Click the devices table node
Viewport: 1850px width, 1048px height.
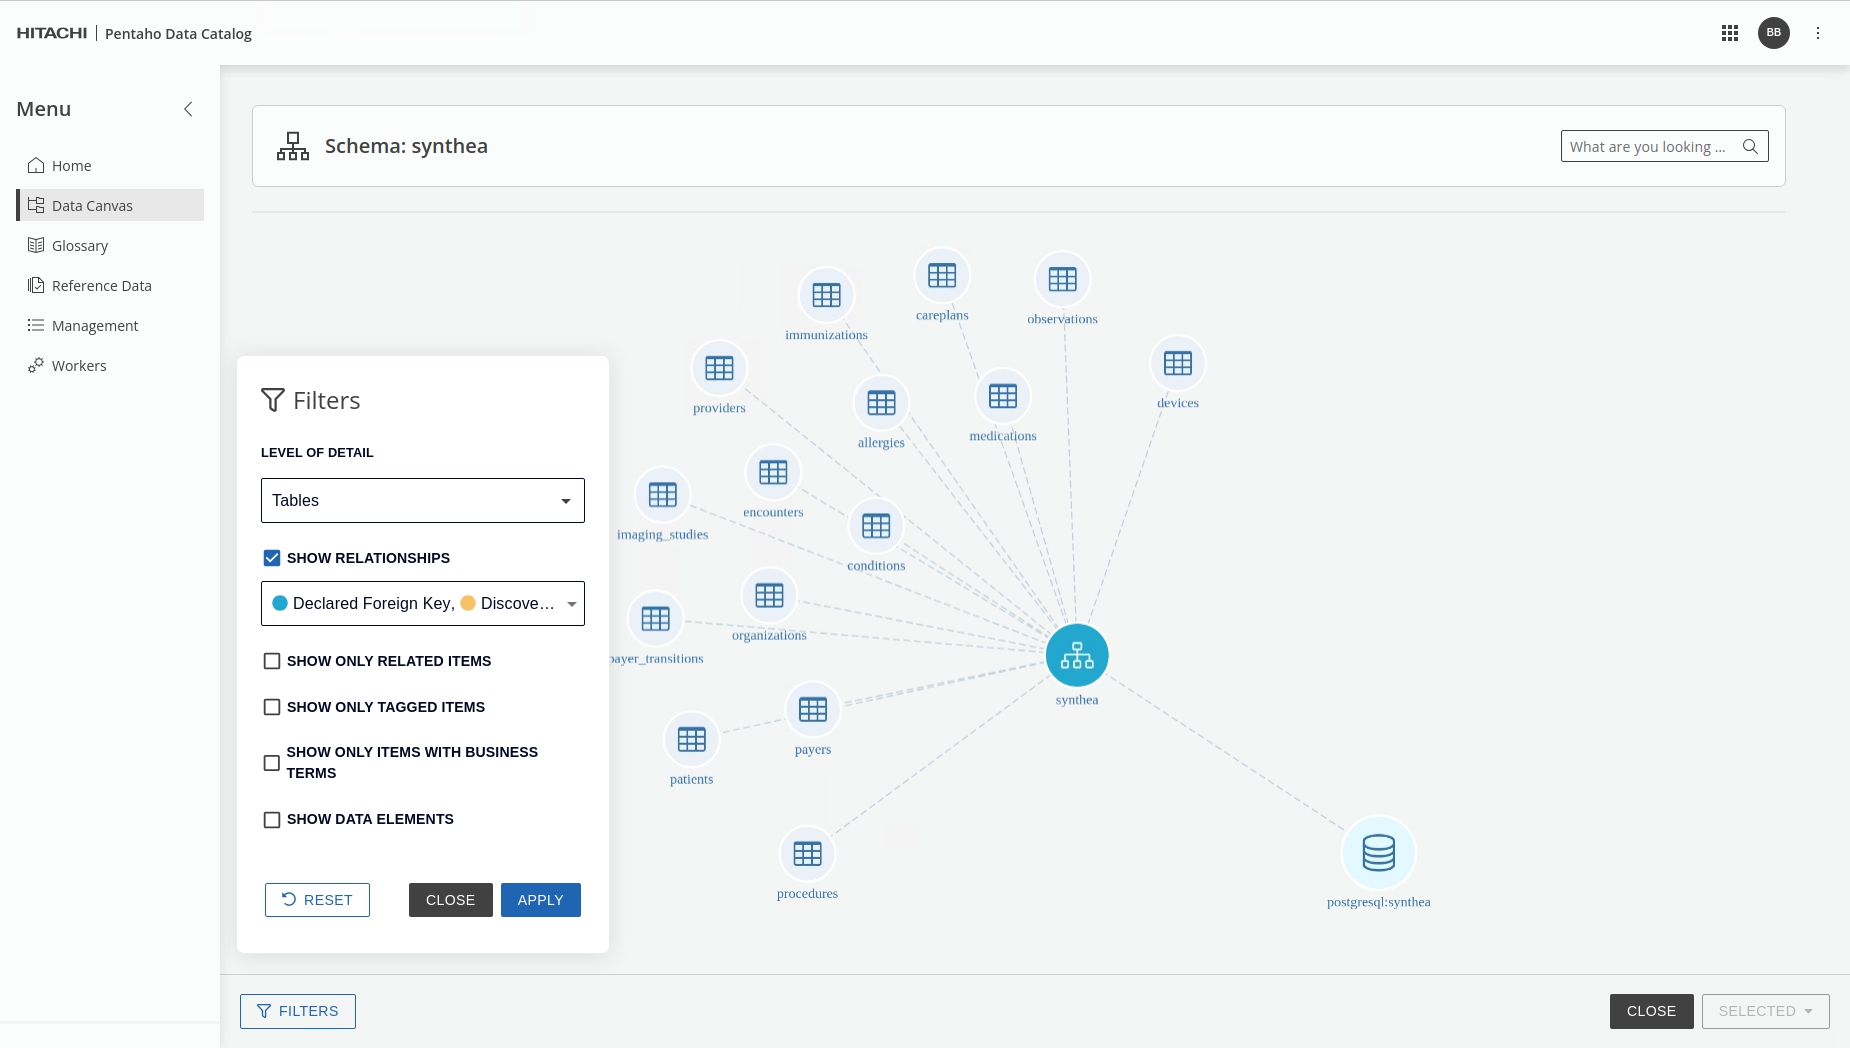point(1177,364)
